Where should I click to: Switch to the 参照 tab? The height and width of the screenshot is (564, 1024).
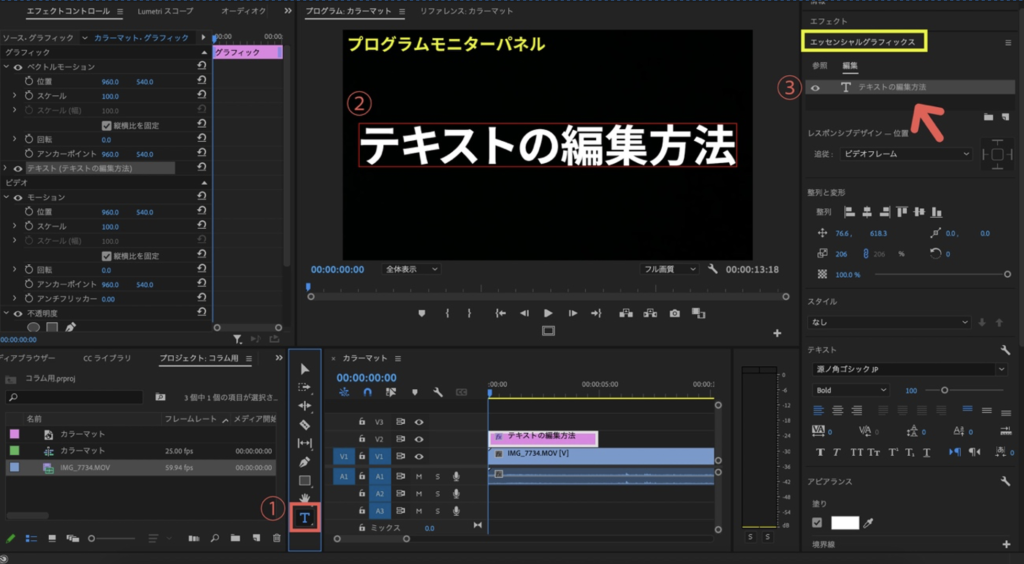819,65
